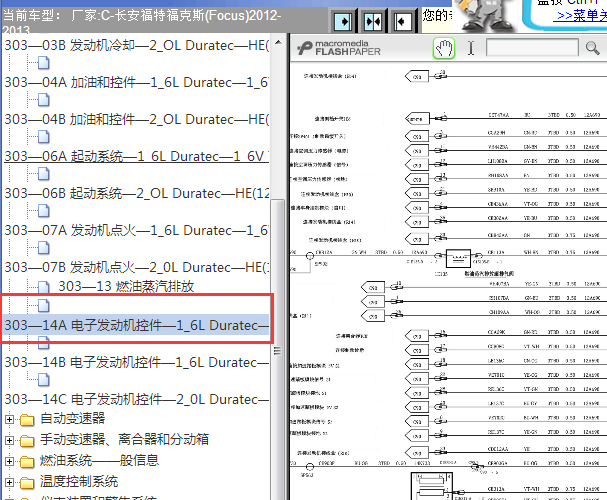Select the FlashPaper text selection cursor tool
The width and height of the screenshot is (607, 500).
(471, 48)
